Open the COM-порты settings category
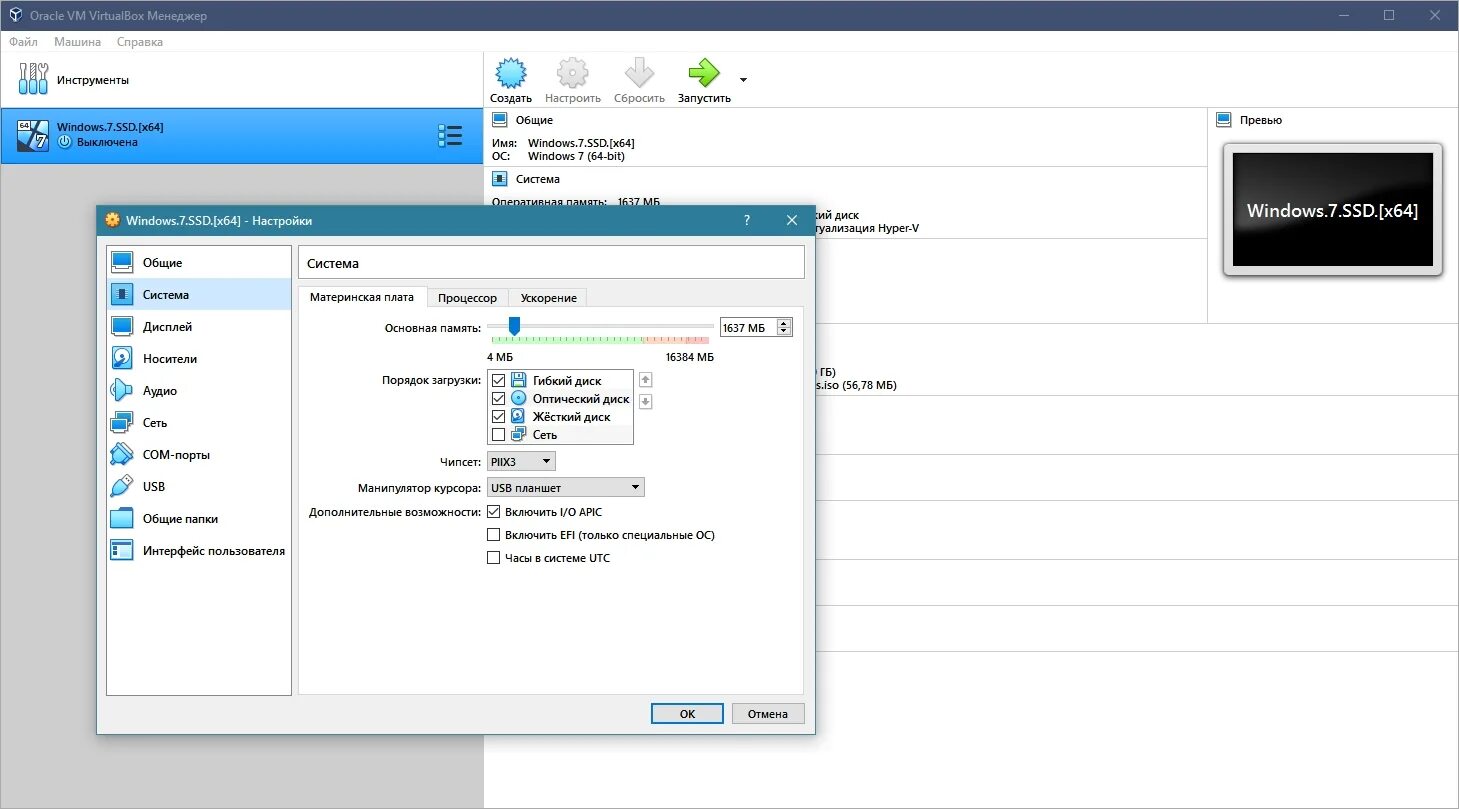 click(x=199, y=455)
